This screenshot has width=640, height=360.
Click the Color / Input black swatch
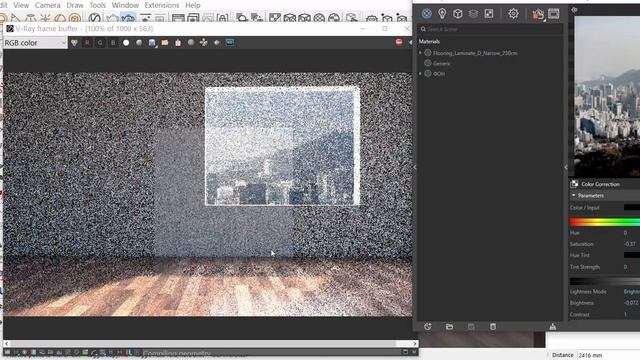pos(632,207)
